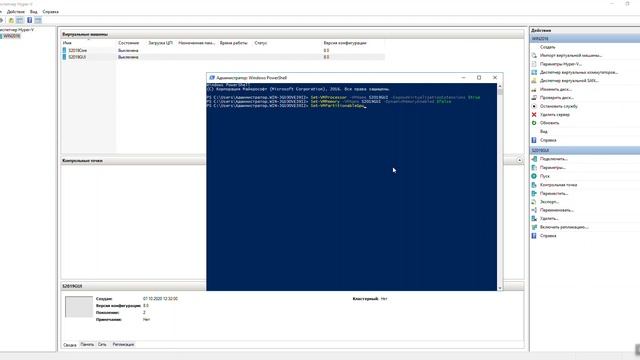Image resolution: width=640 pixels, height=360 pixels.
Task: Open Virtual SAN Manager action icon
Action: pyautogui.click(x=534, y=81)
